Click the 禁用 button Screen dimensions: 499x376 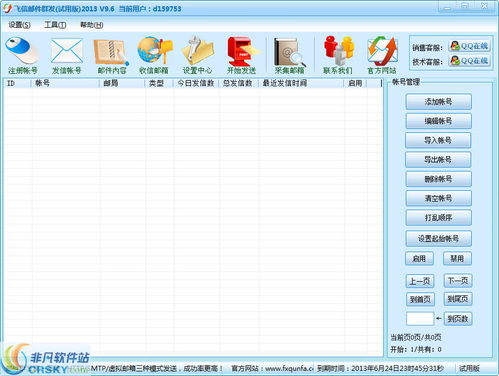[457, 259]
